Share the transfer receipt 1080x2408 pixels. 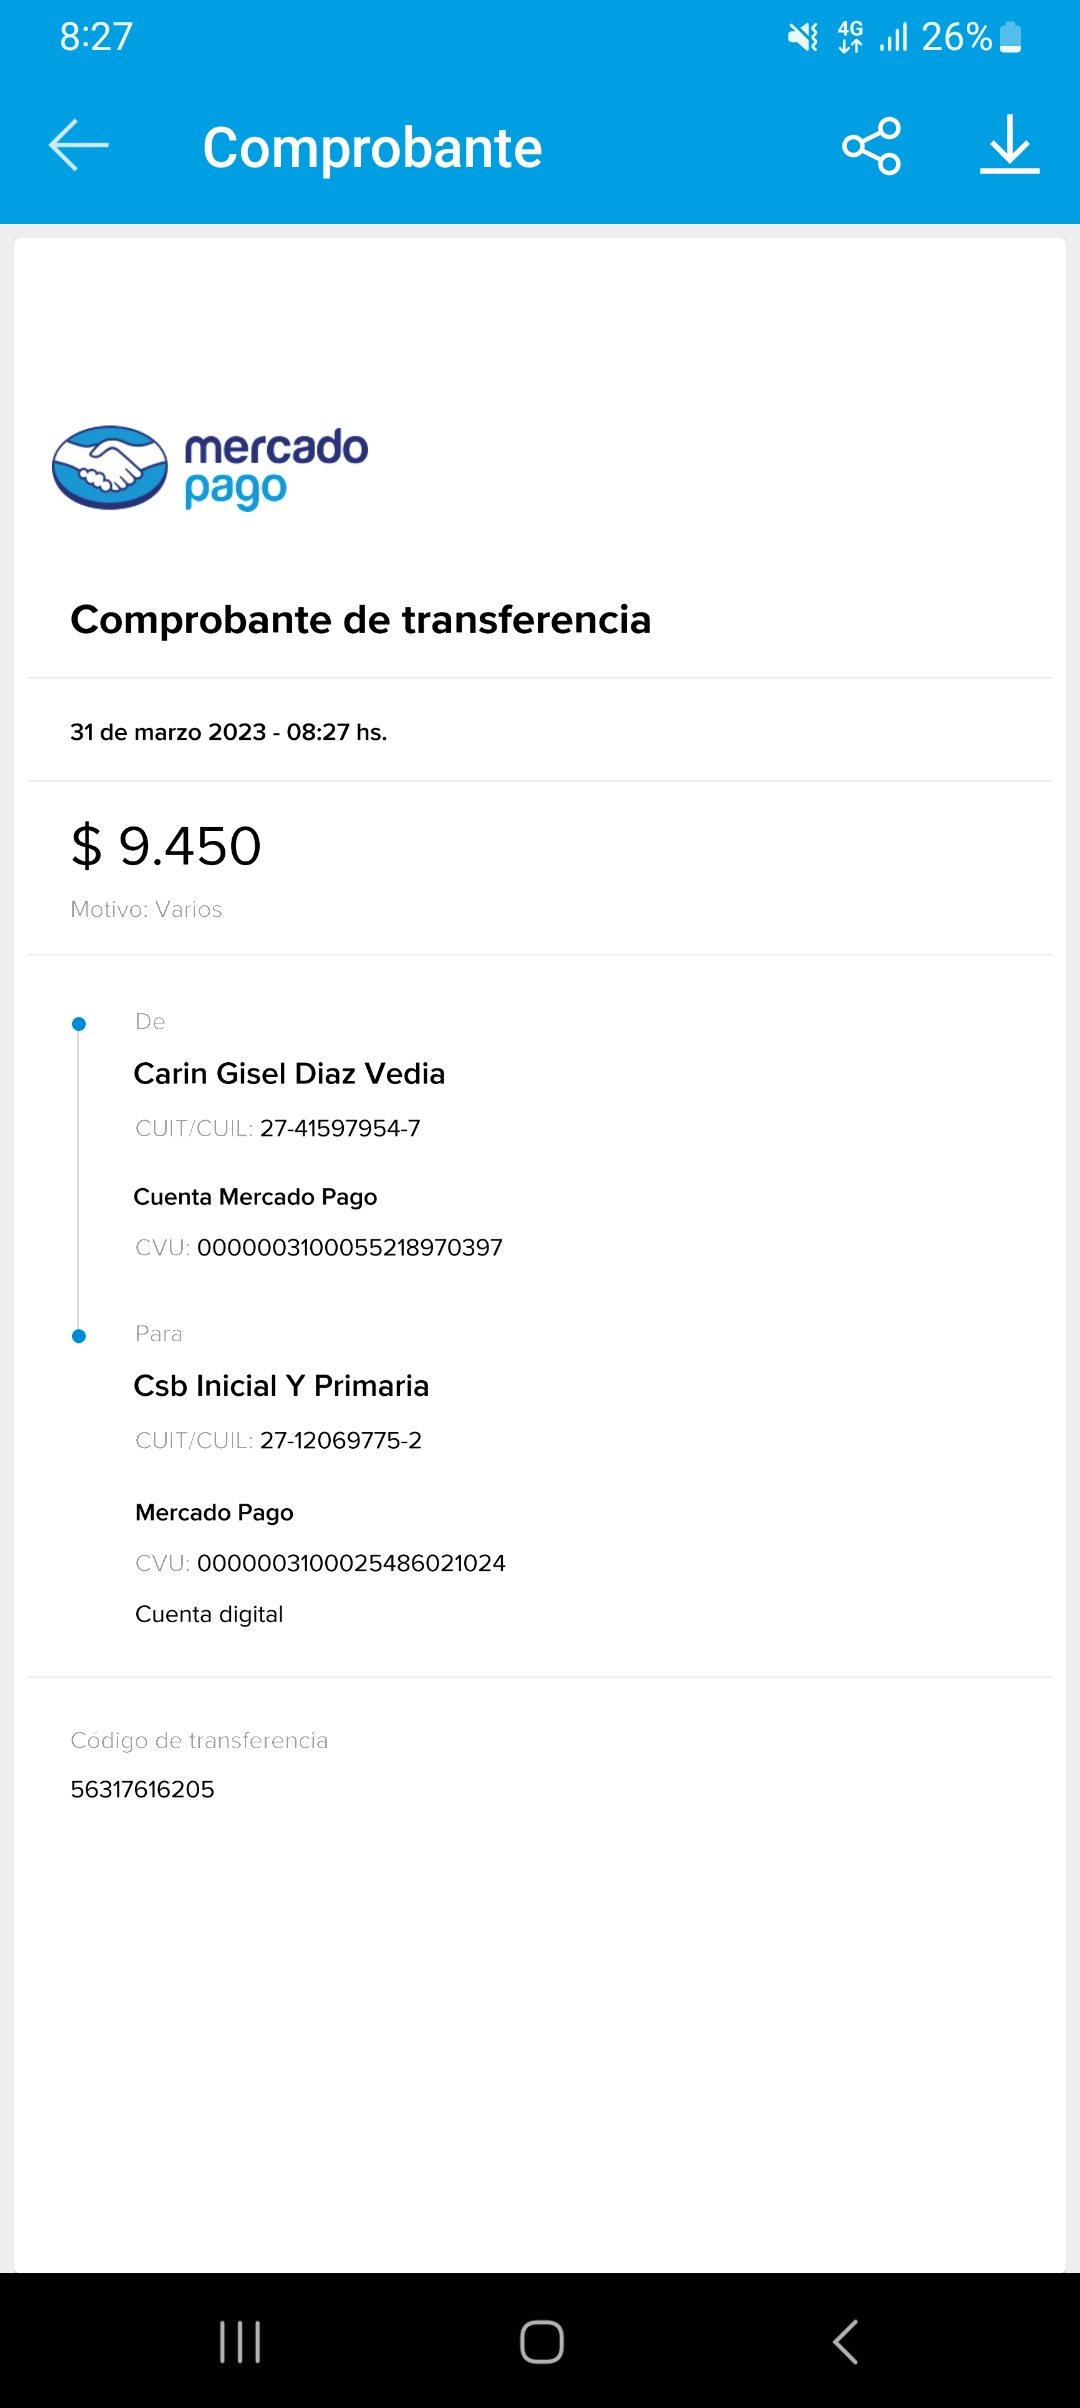click(x=871, y=146)
